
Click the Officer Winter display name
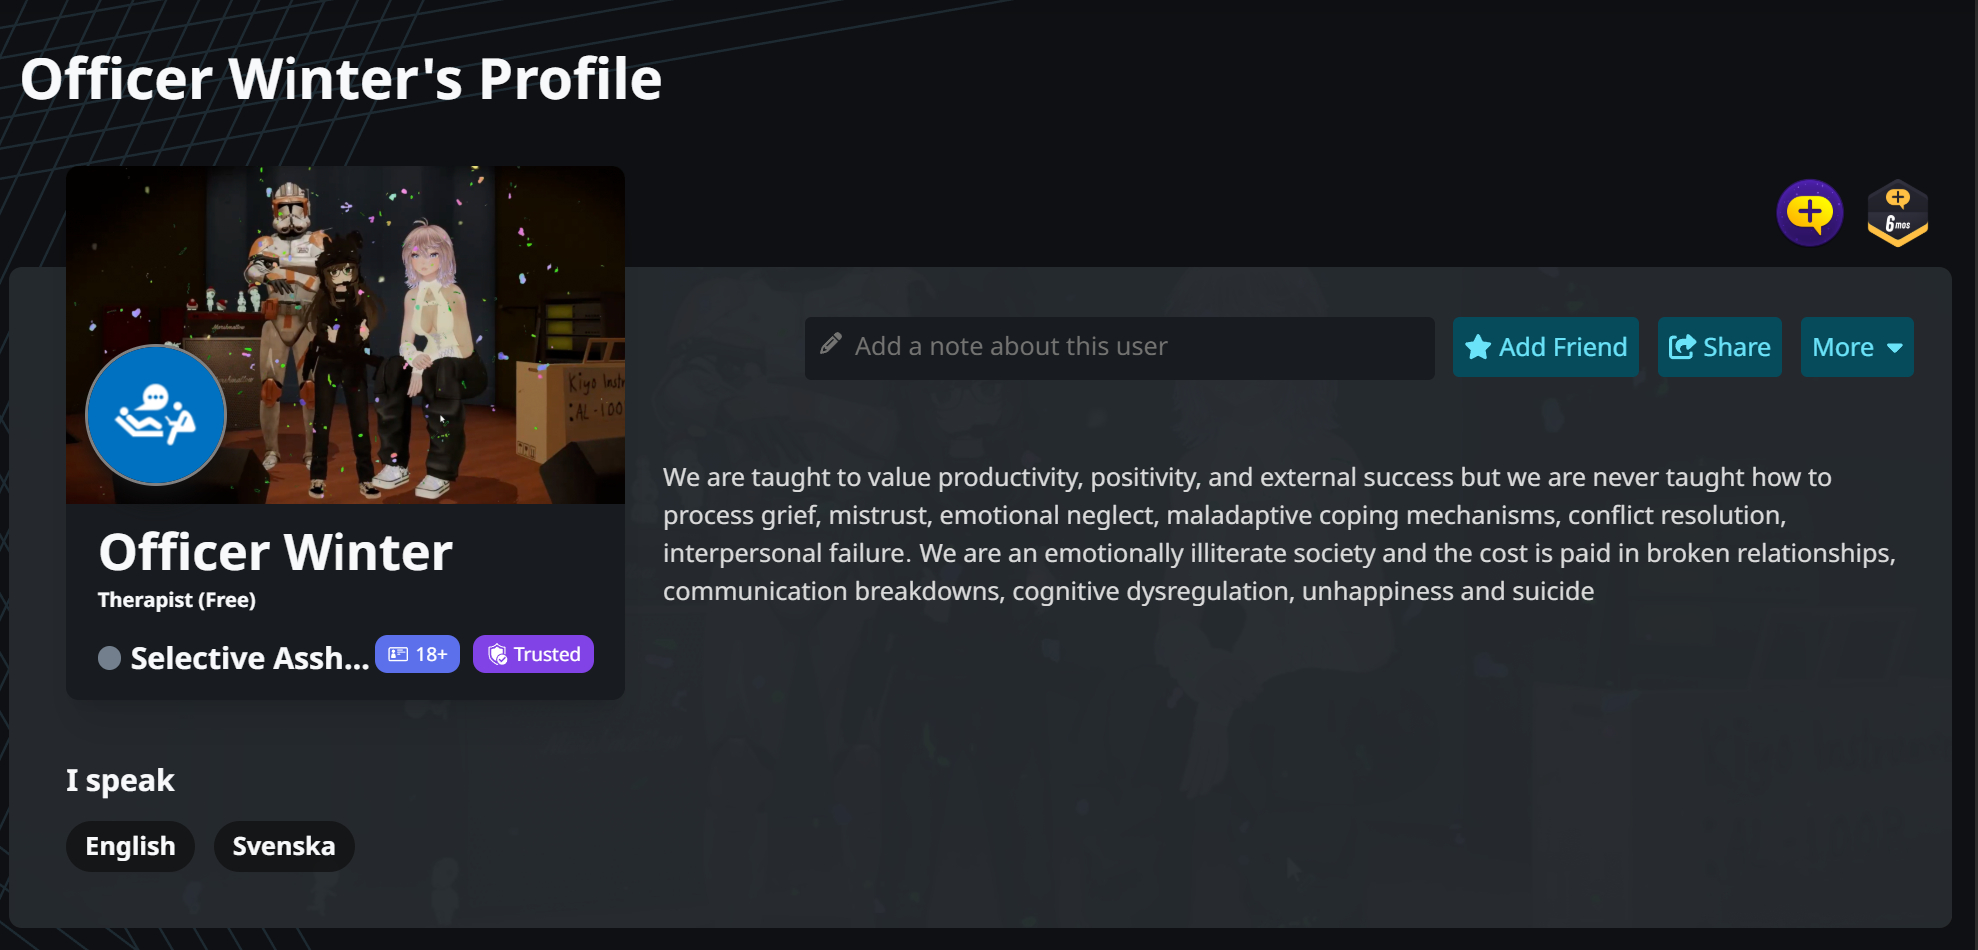tap(275, 552)
